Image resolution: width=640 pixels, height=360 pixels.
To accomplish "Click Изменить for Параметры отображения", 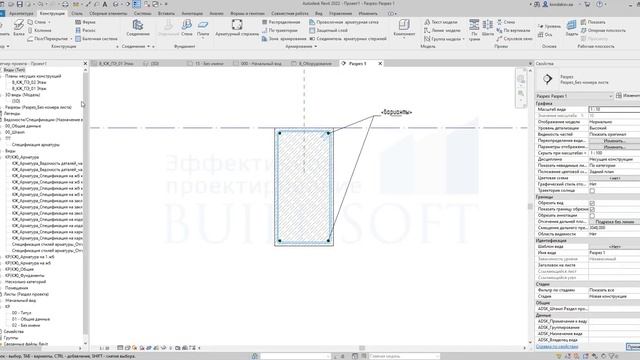I will 614,147.
